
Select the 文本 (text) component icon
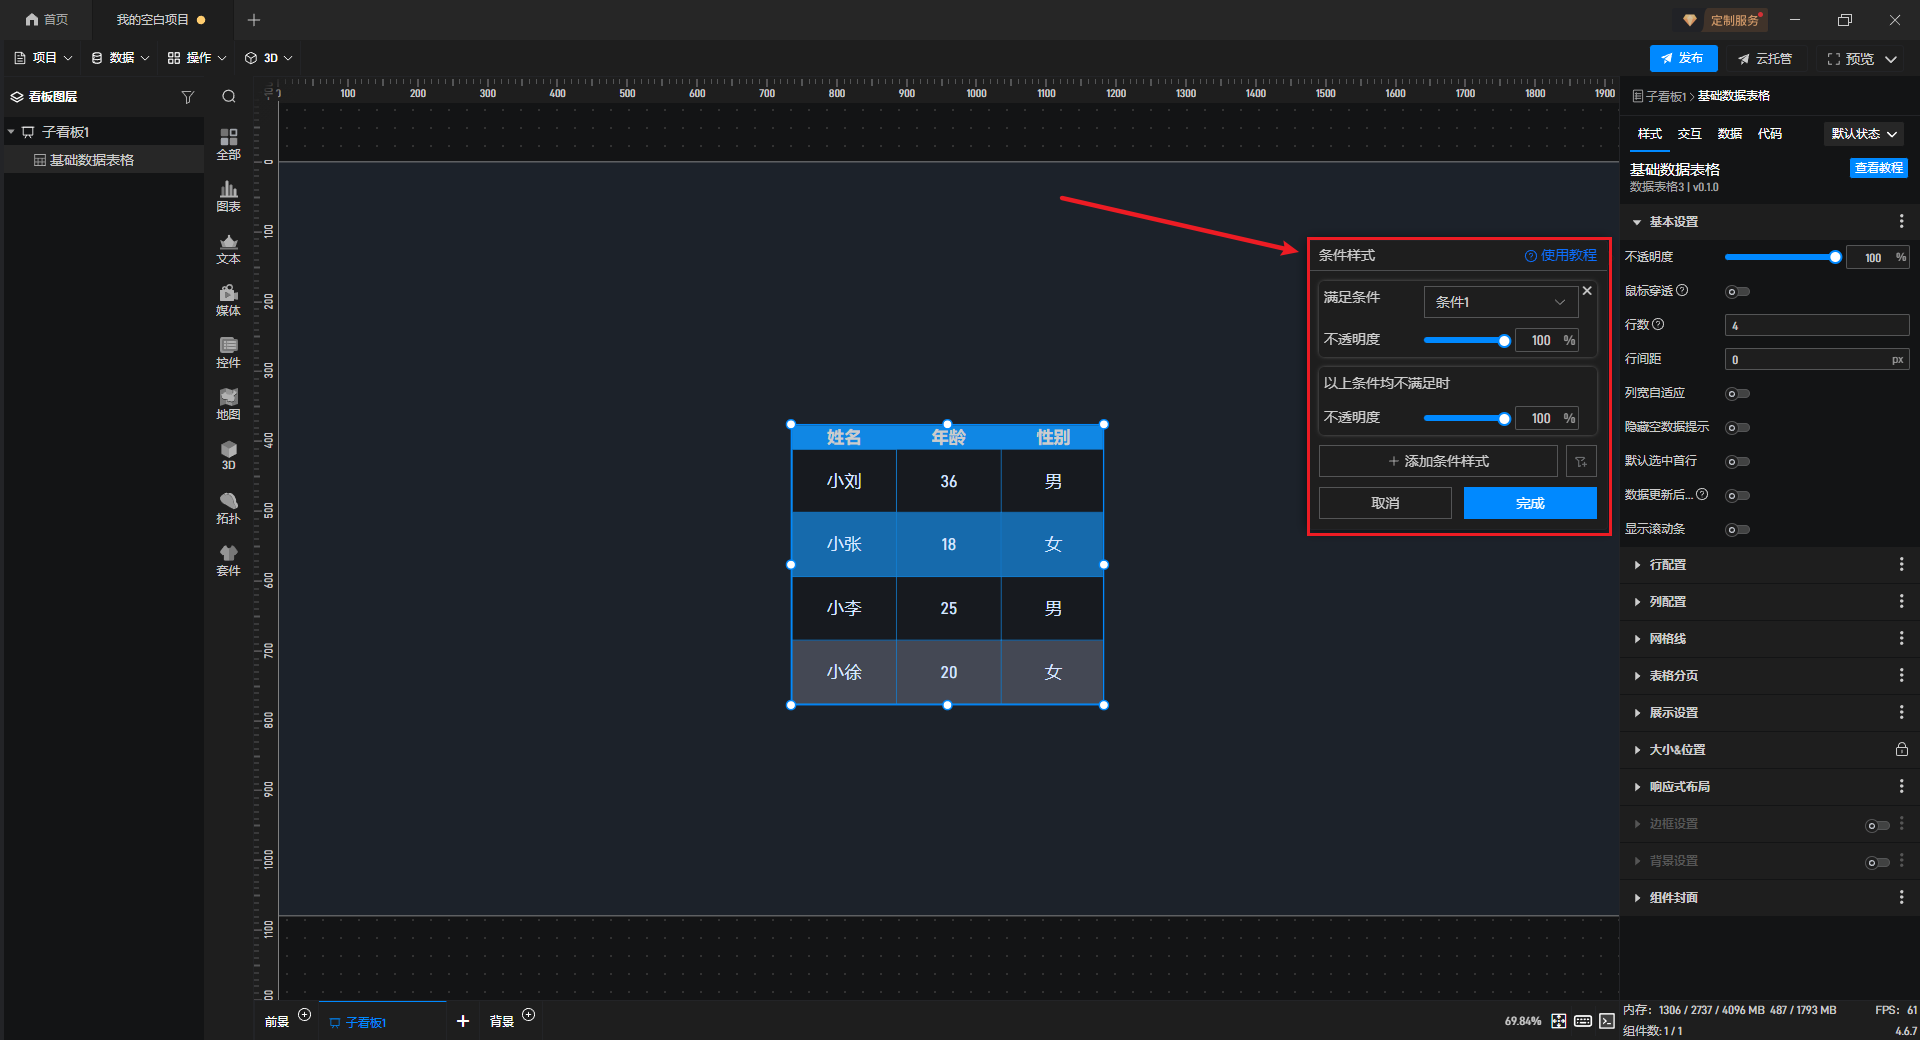click(x=228, y=248)
